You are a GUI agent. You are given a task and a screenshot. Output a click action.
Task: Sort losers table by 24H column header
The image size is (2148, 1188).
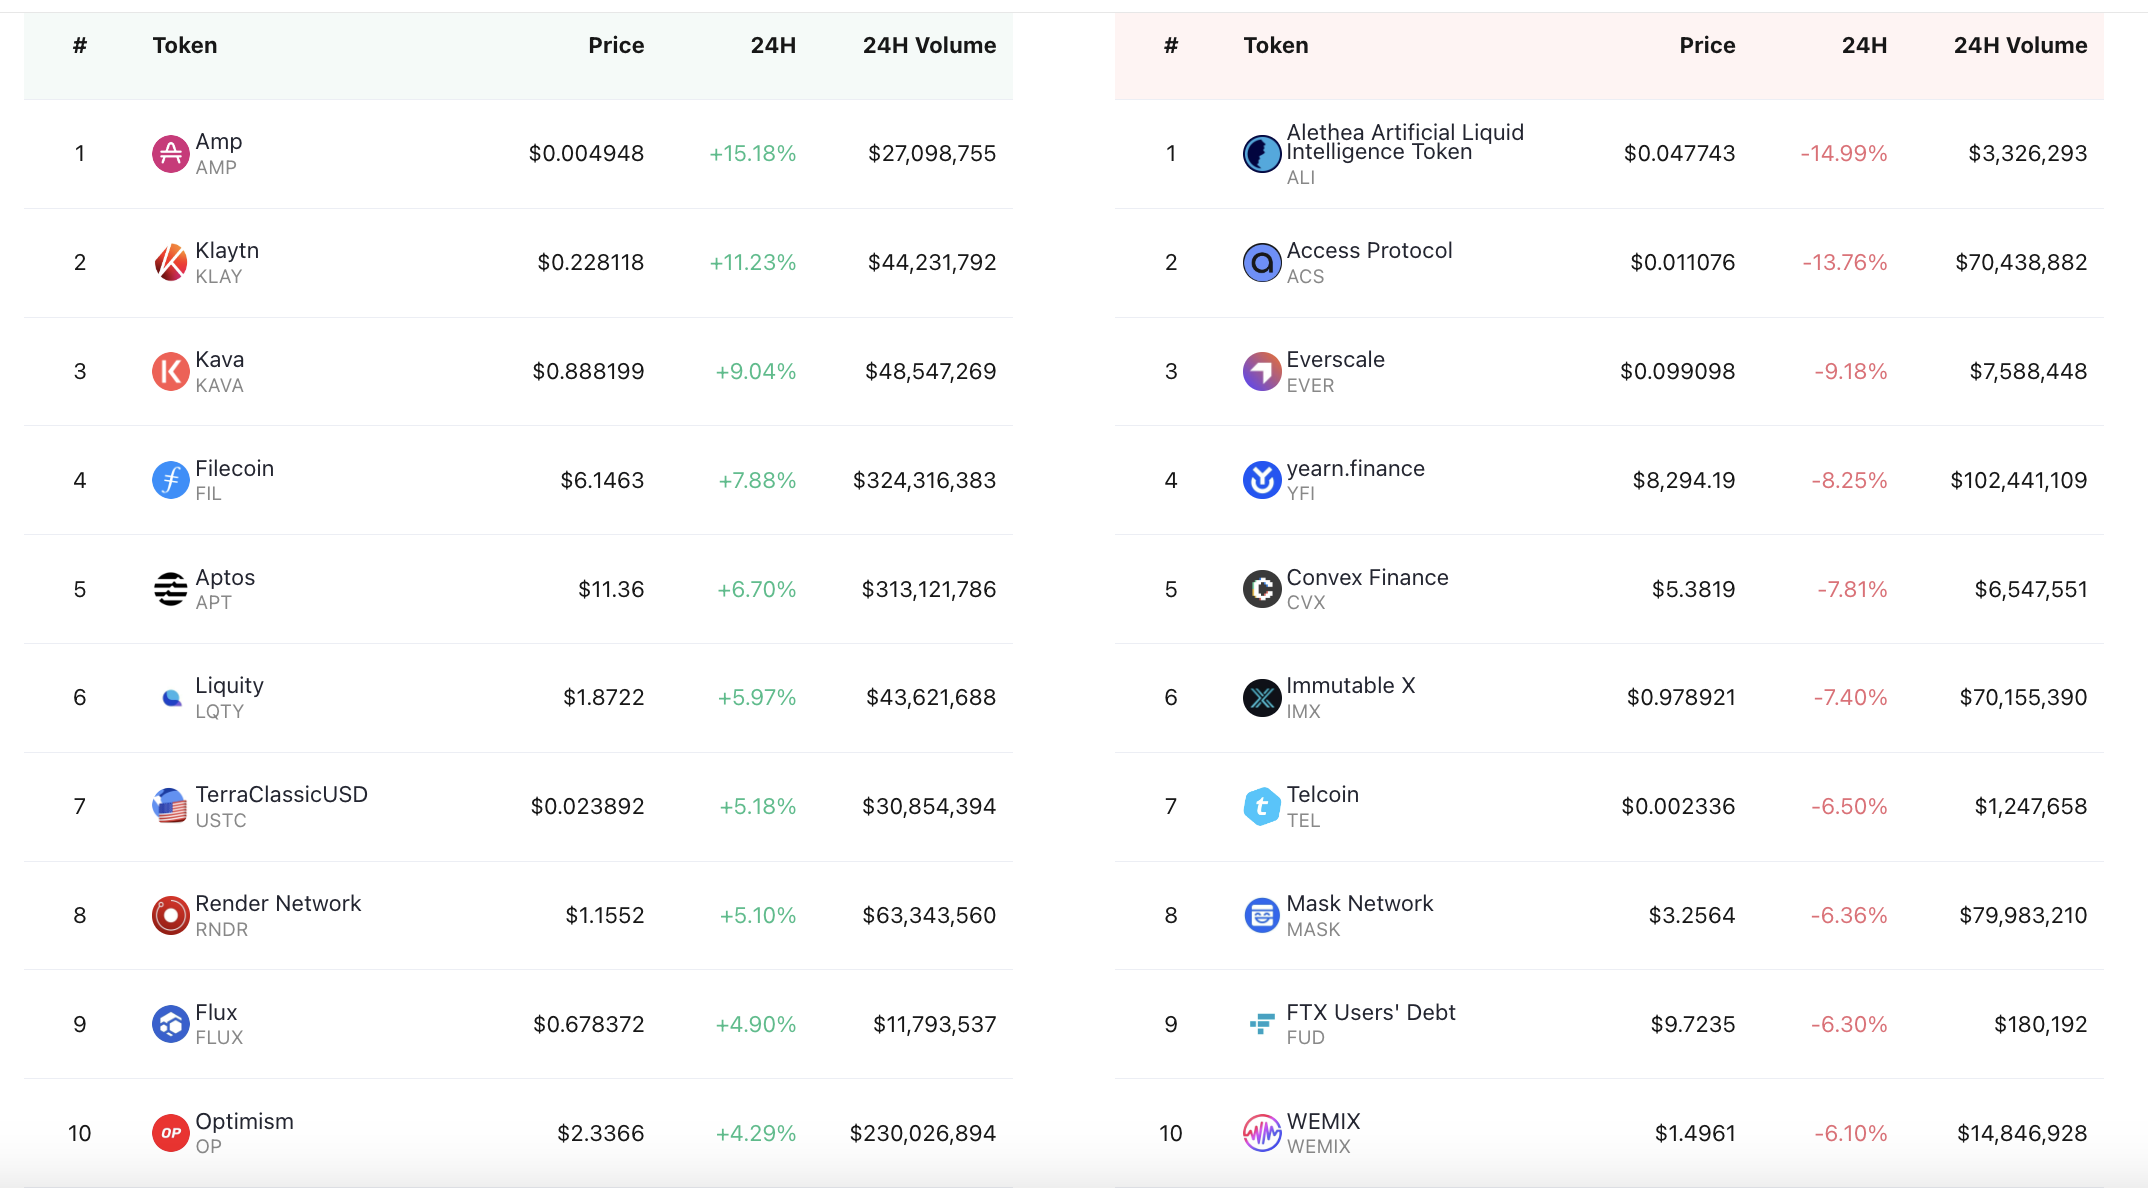click(x=1864, y=46)
